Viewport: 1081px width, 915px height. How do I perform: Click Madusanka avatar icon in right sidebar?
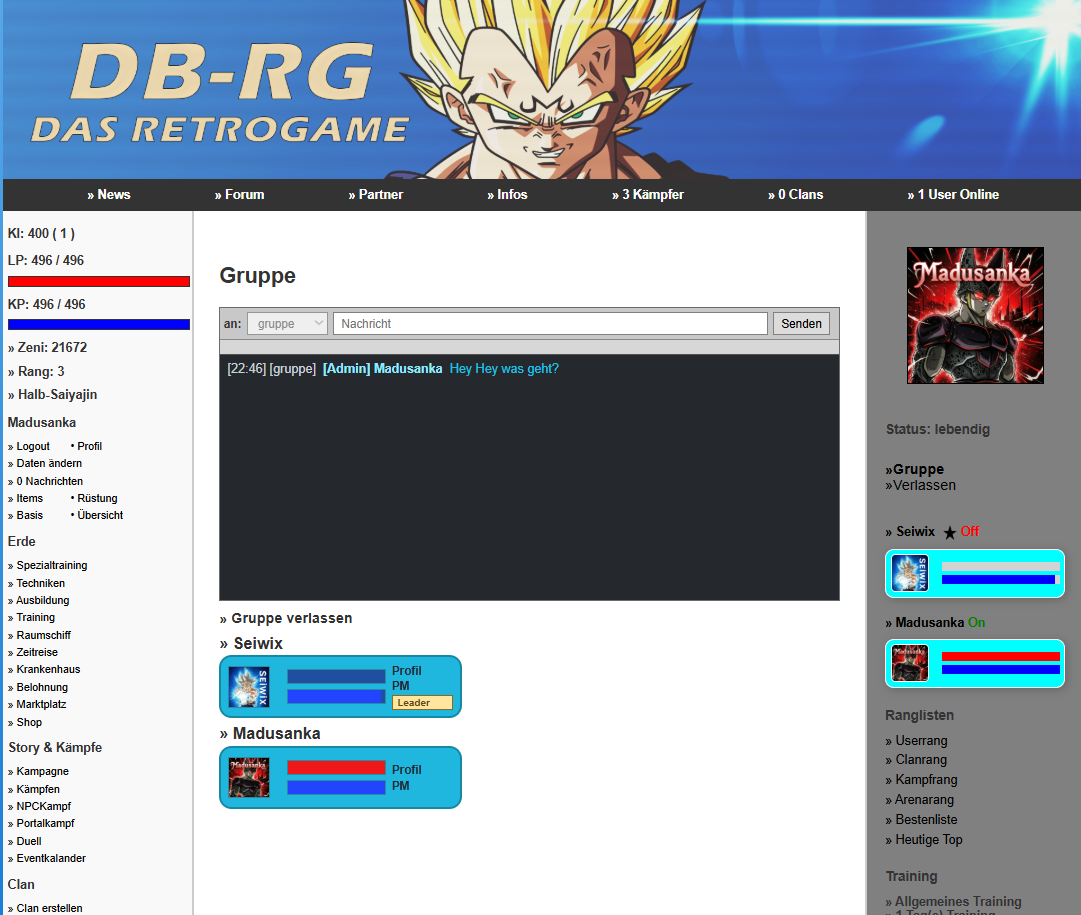910,663
